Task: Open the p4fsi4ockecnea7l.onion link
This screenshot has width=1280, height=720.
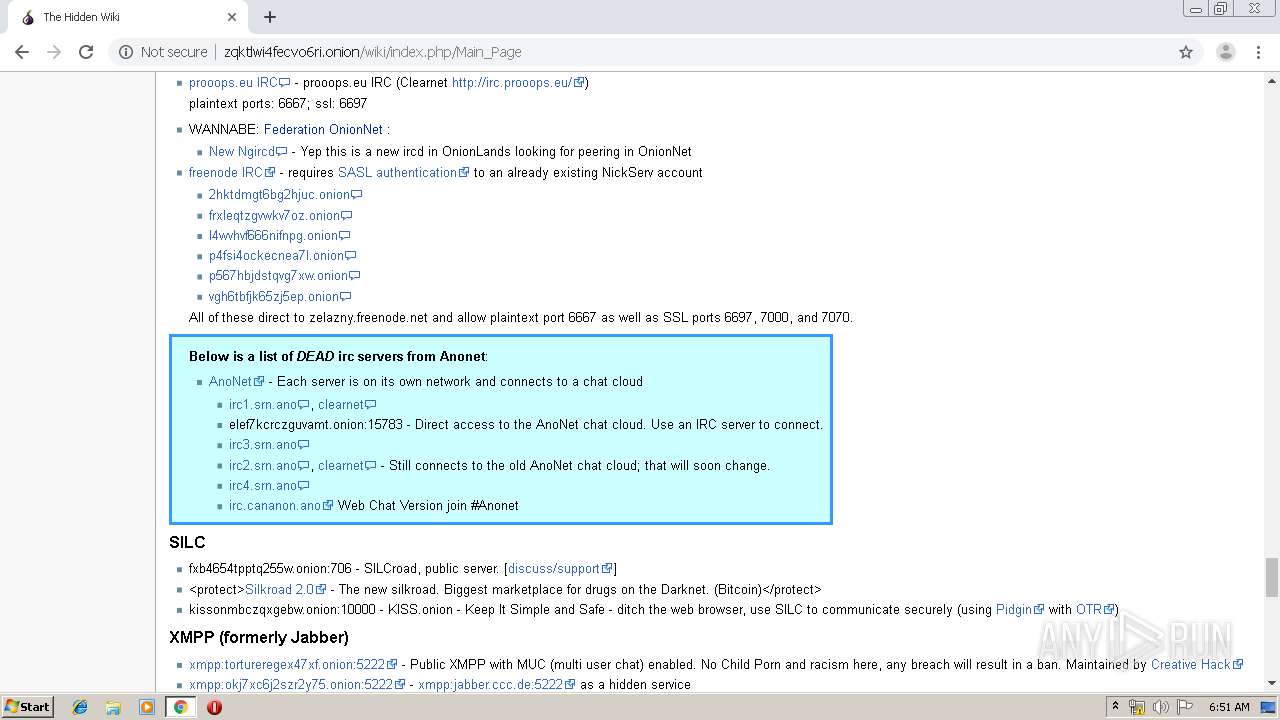Action: (282, 255)
